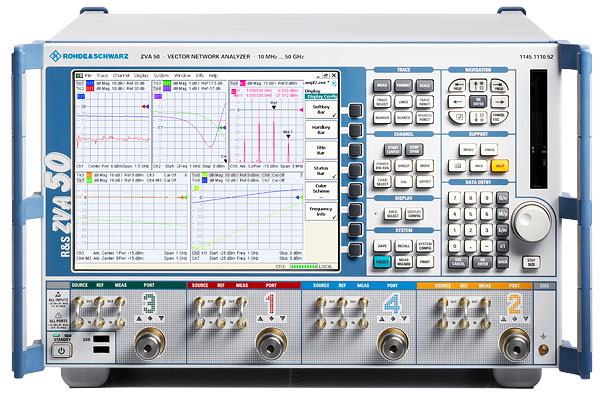Touch the Port 1 test connector
600x401 pixels.
(271, 344)
